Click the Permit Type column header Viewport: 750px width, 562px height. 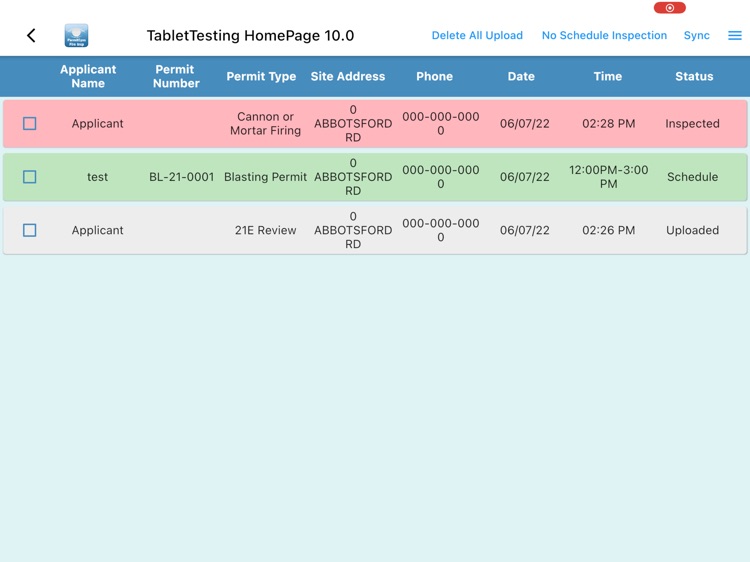(x=261, y=77)
